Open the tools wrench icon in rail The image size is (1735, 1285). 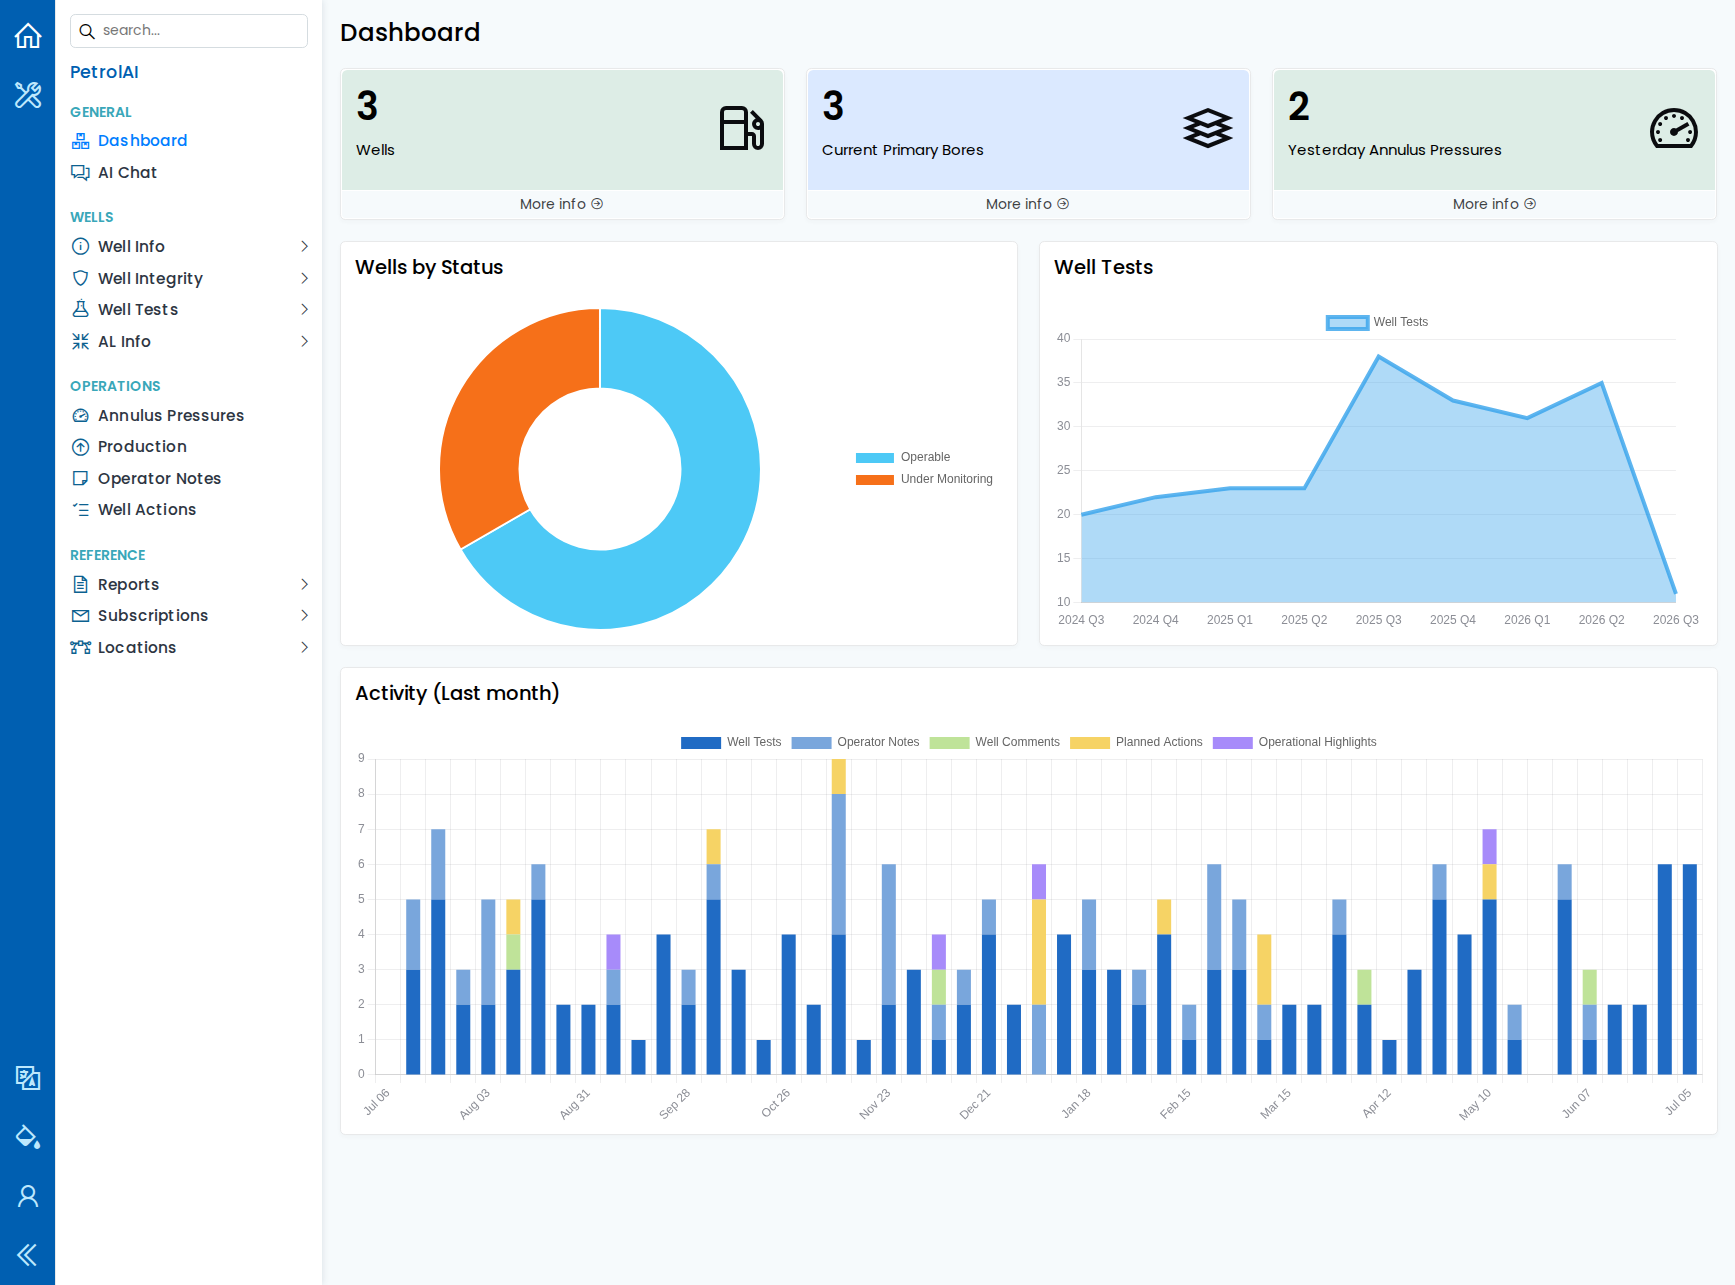pyautogui.click(x=28, y=95)
